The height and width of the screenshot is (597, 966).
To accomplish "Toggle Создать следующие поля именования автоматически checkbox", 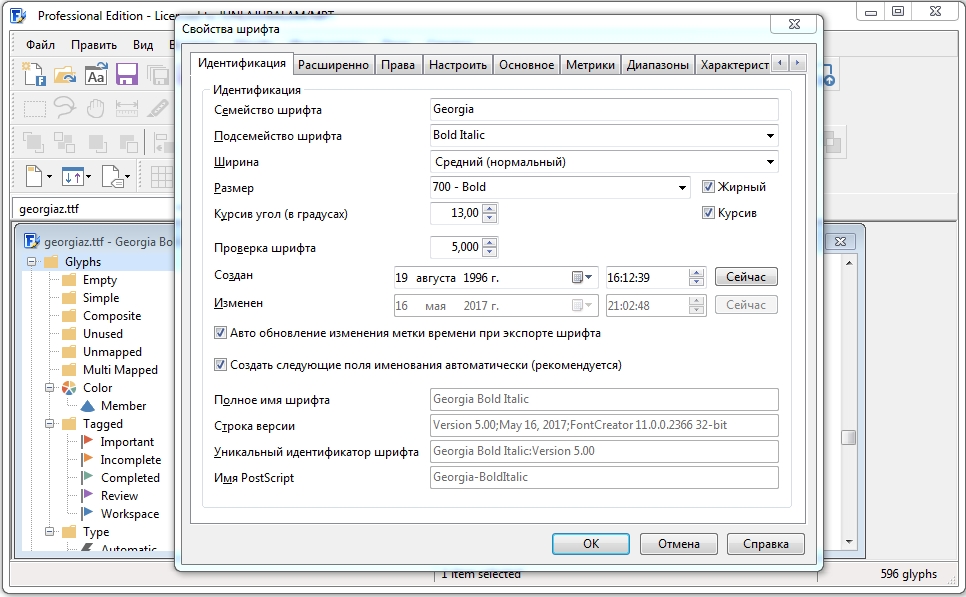I will pyautogui.click(x=220, y=365).
